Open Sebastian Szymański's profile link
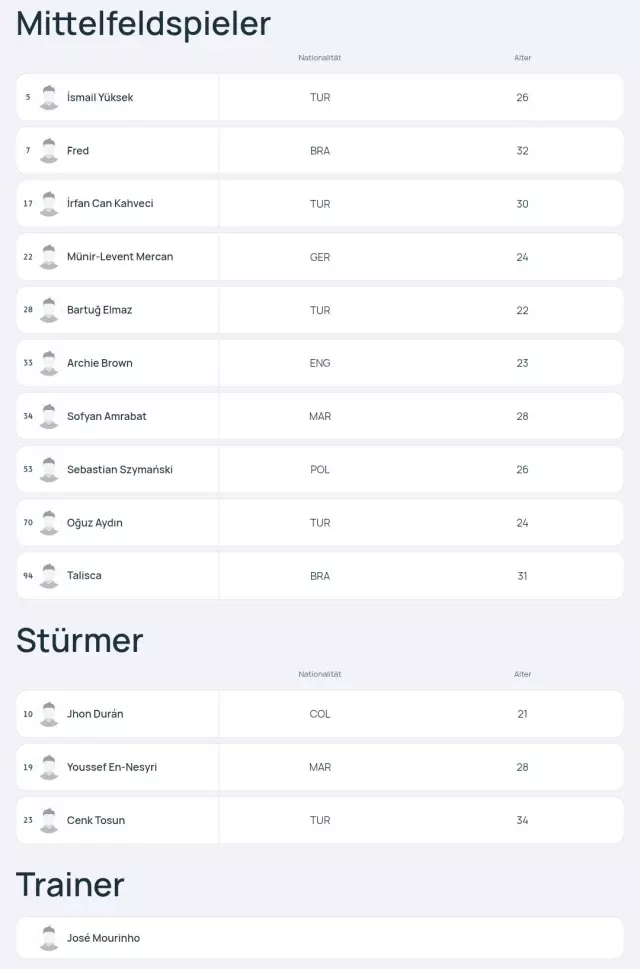This screenshot has width=640, height=969. 120,470
